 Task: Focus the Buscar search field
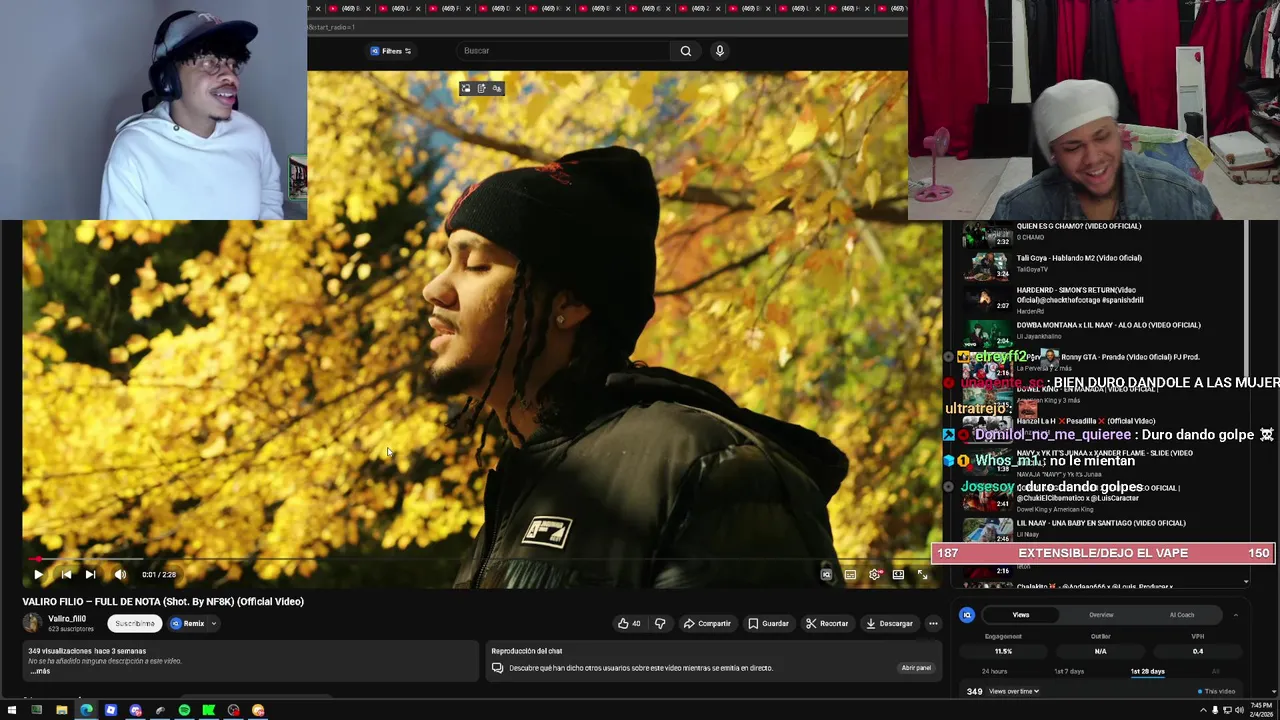tap(563, 51)
